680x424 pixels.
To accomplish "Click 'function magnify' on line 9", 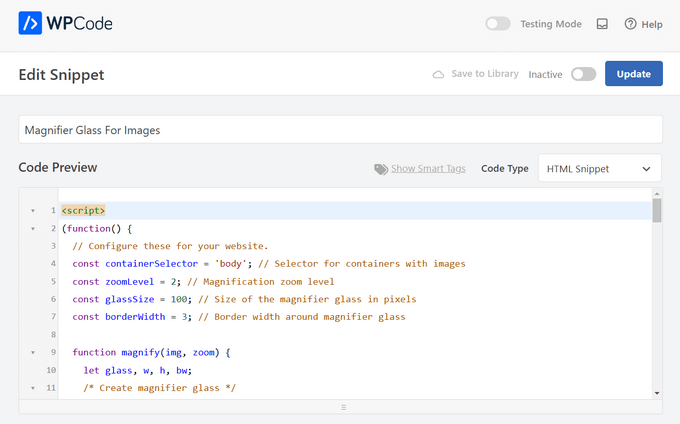I will (x=116, y=352).
